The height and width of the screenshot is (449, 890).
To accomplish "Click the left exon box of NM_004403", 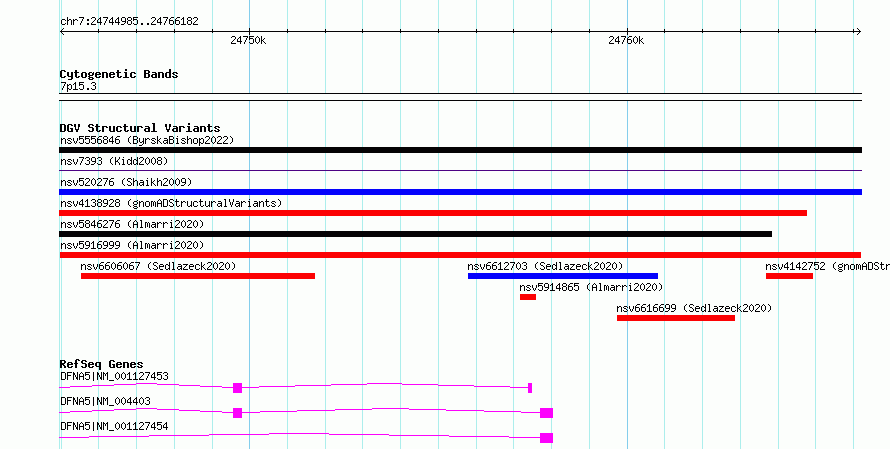I will [238, 413].
